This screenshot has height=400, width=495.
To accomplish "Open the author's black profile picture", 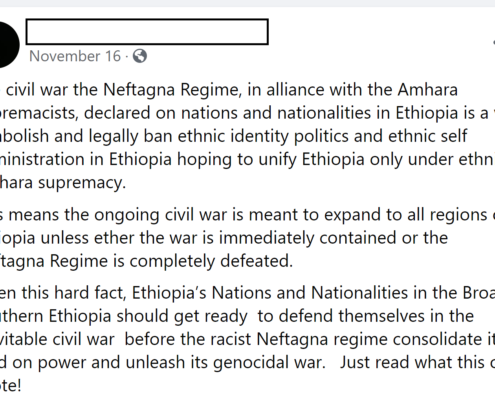I will click(x=7, y=44).
